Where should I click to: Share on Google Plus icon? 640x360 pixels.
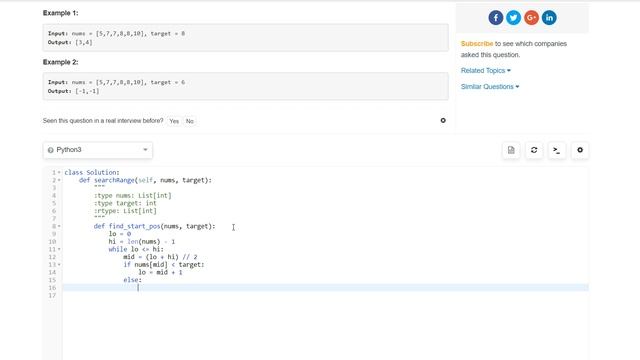(x=531, y=18)
